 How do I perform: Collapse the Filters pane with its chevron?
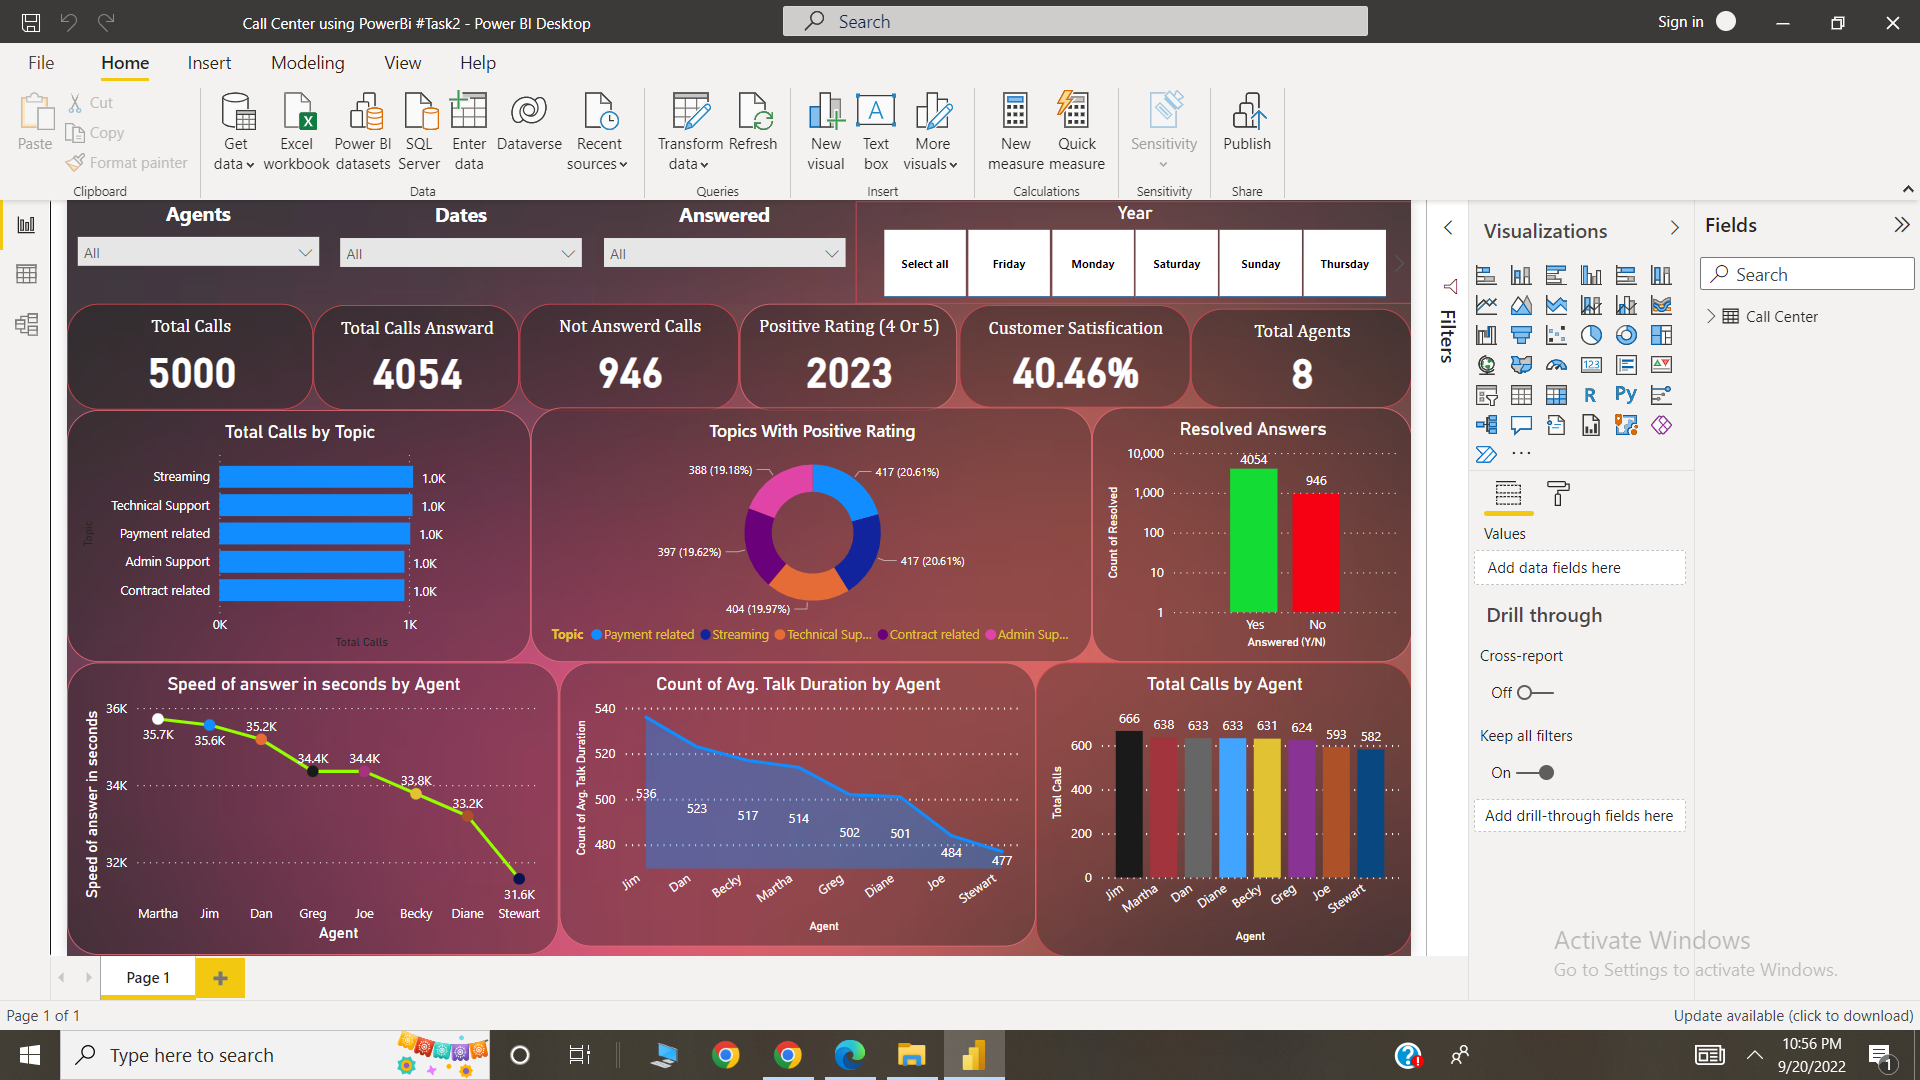pyautogui.click(x=1448, y=227)
